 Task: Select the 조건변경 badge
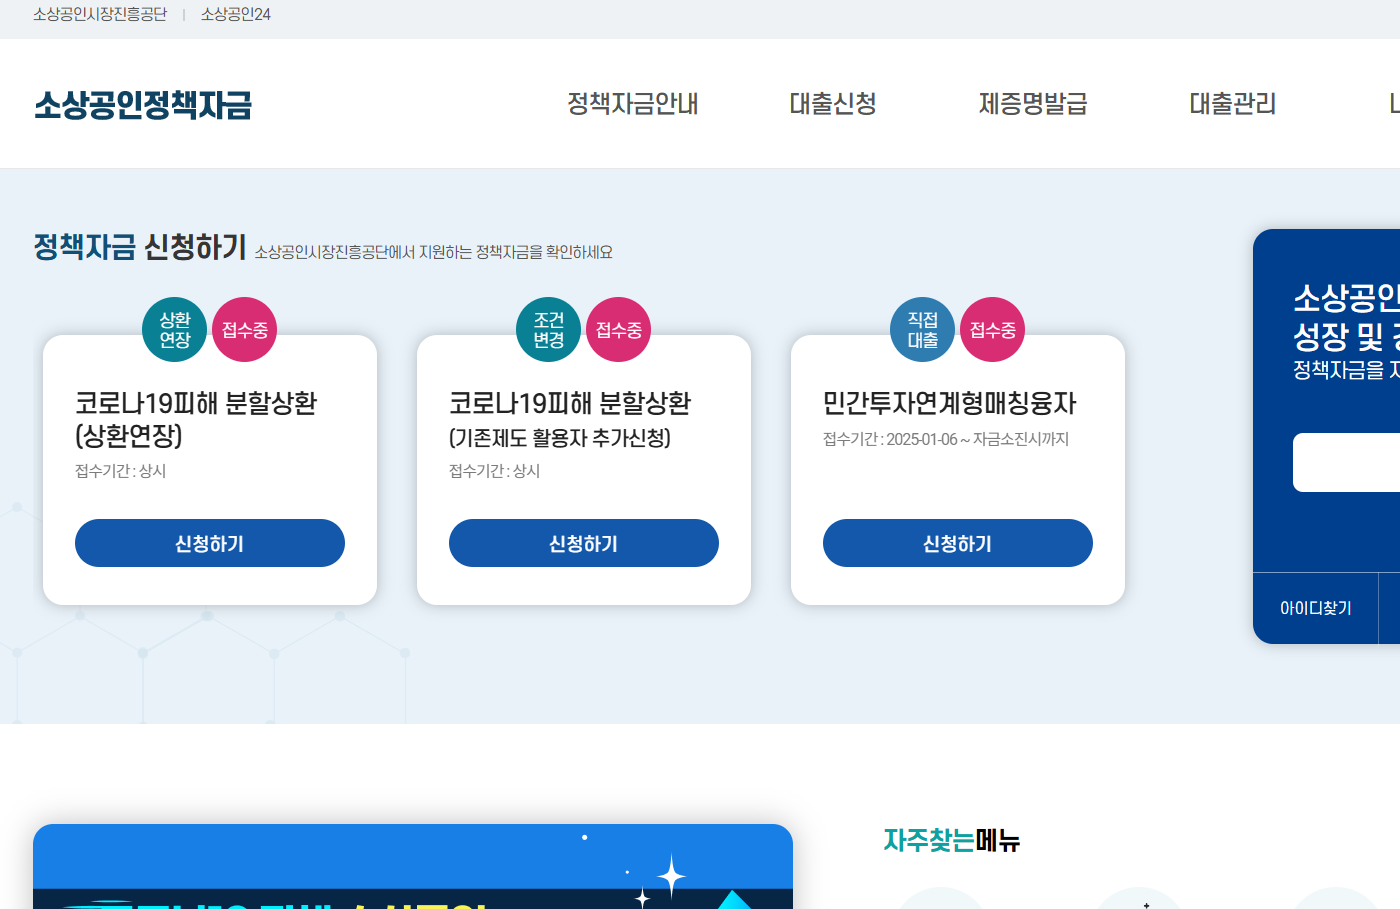point(548,329)
